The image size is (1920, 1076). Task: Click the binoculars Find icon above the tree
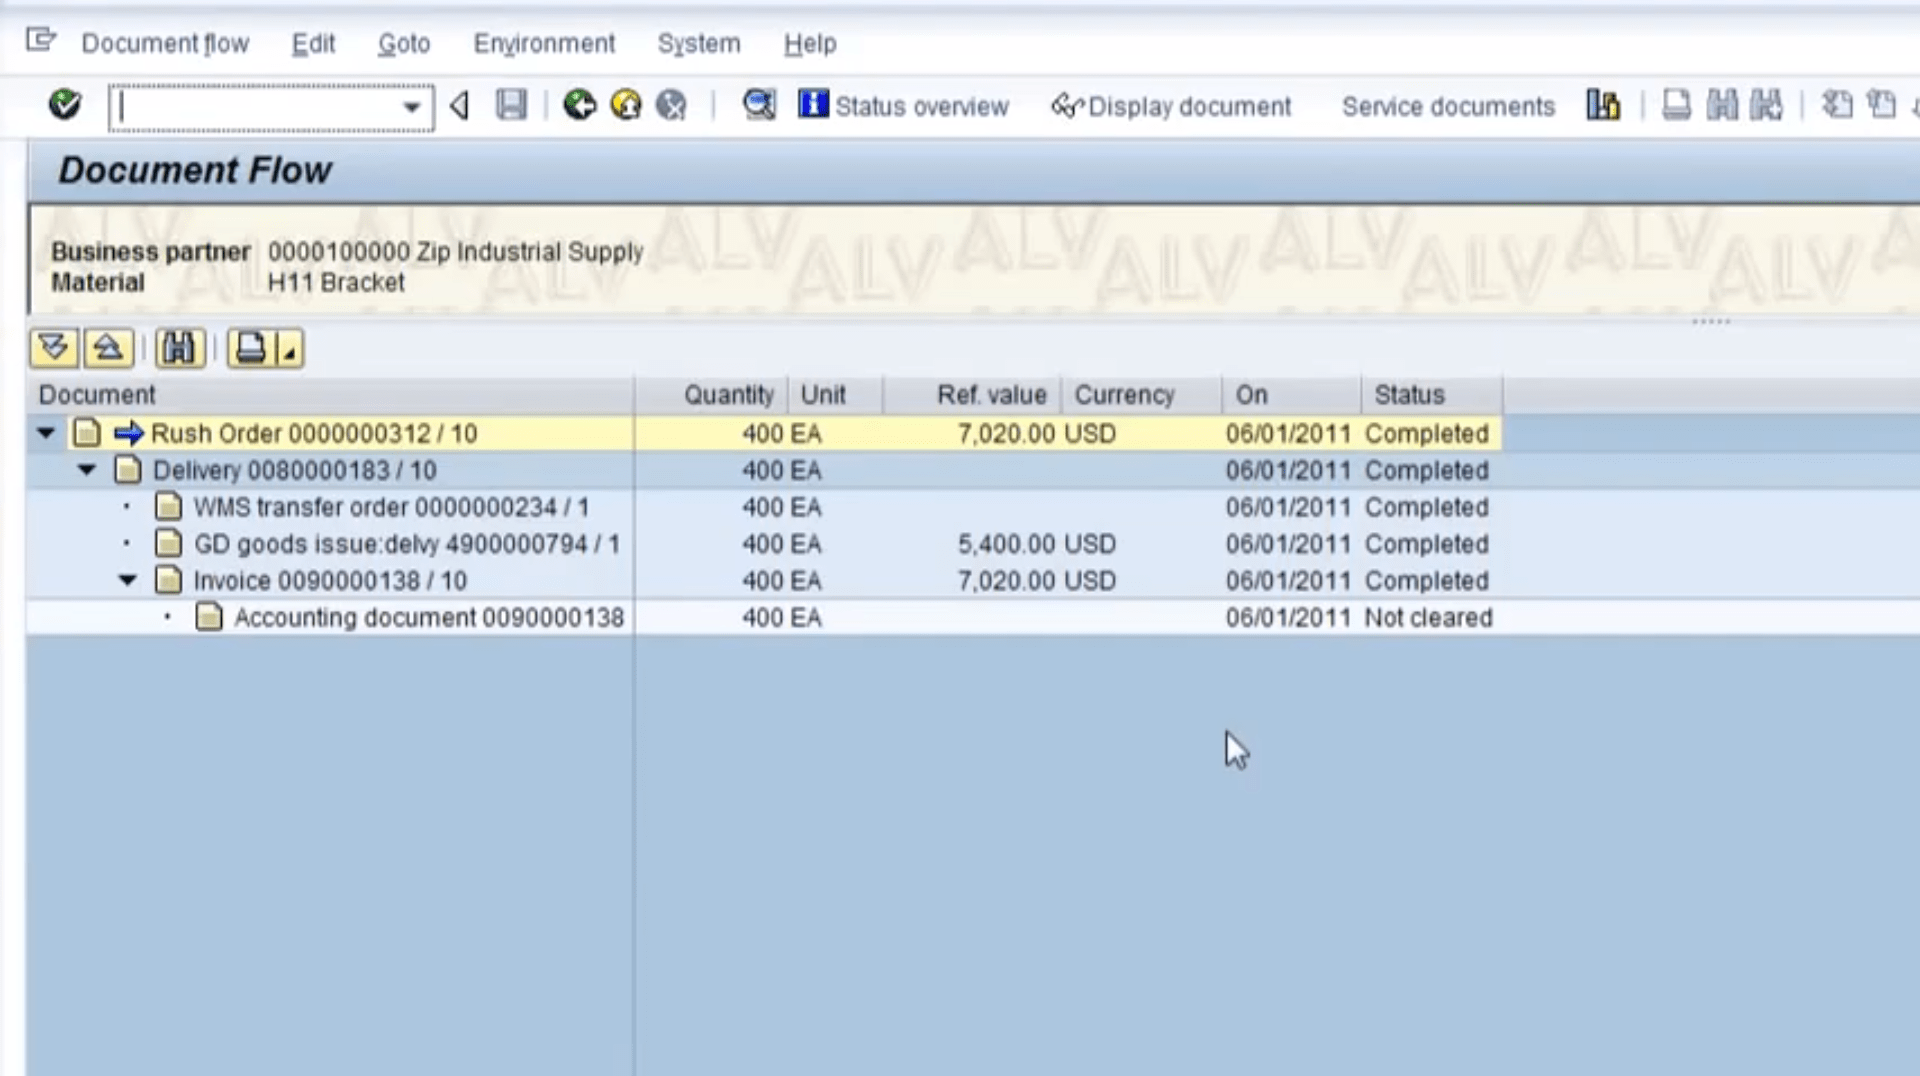[180, 348]
